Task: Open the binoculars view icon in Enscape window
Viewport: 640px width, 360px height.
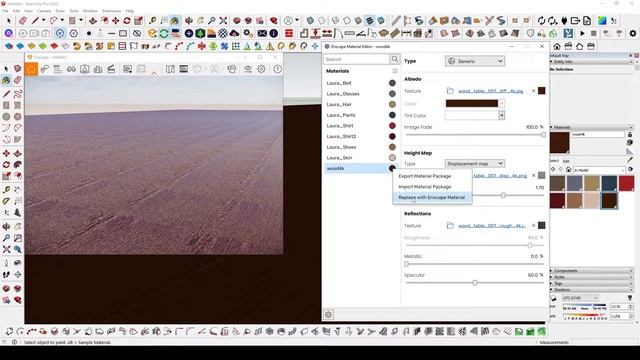Action: pos(71,69)
